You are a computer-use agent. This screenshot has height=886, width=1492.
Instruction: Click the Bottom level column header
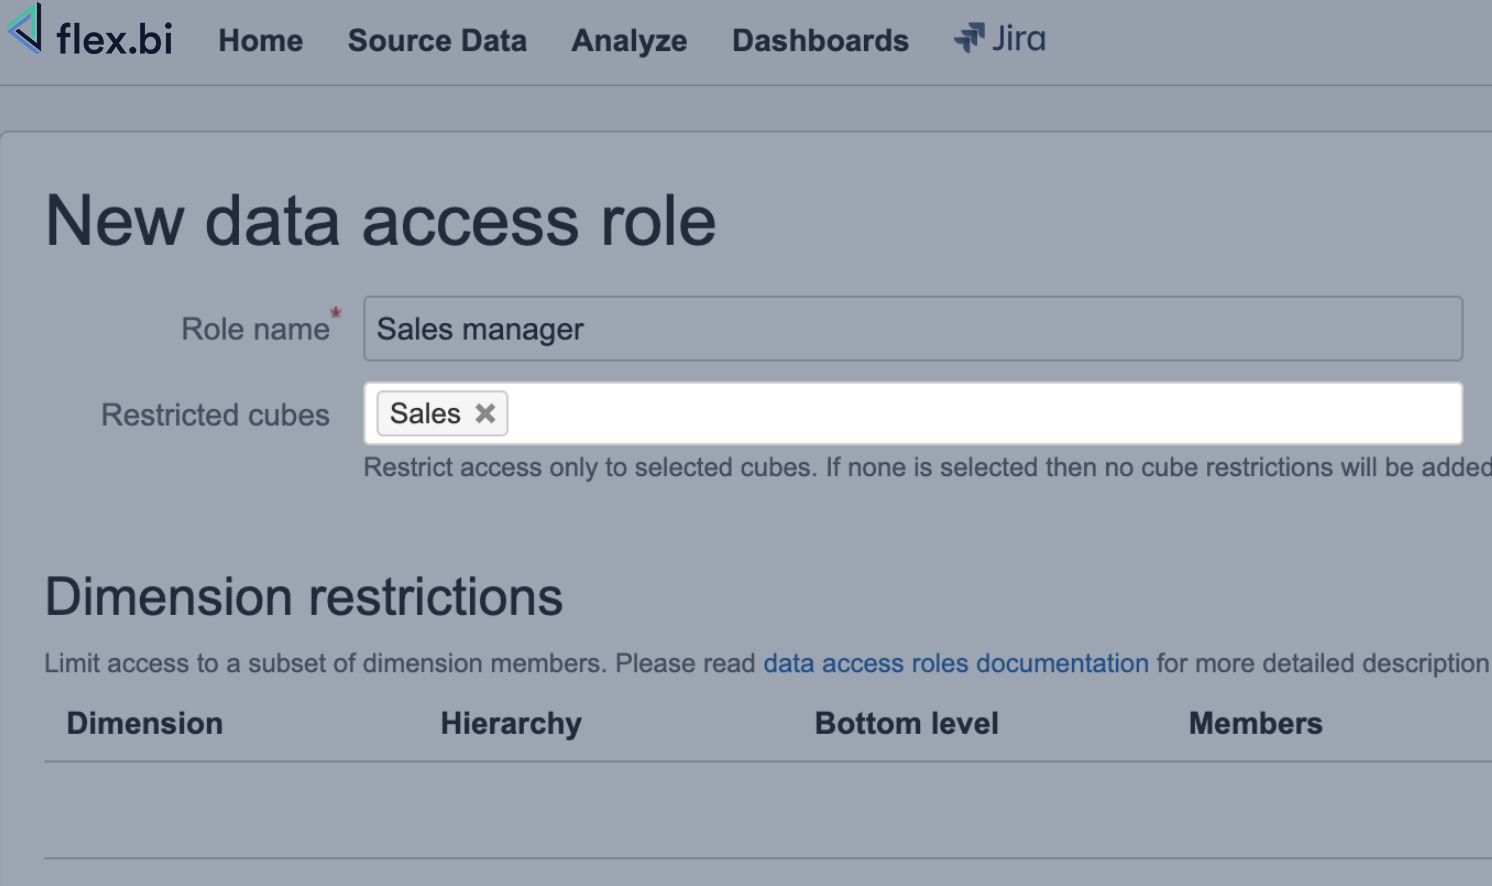906,723
